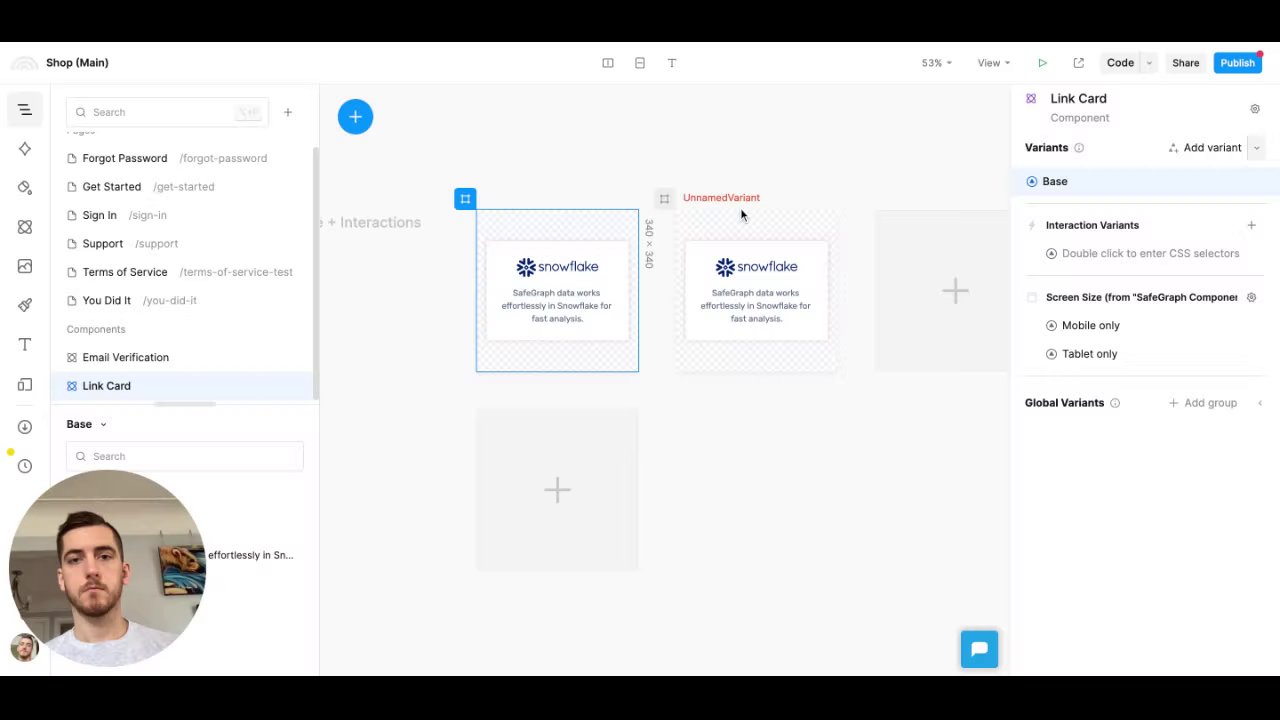Open the paint bucket styles icon
This screenshot has width=1280, height=720.
click(x=25, y=188)
